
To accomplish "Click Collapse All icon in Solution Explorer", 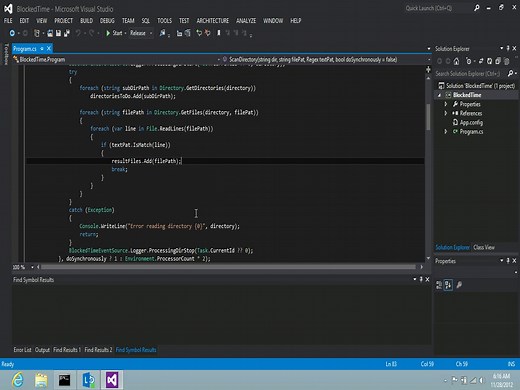I will [498, 61].
